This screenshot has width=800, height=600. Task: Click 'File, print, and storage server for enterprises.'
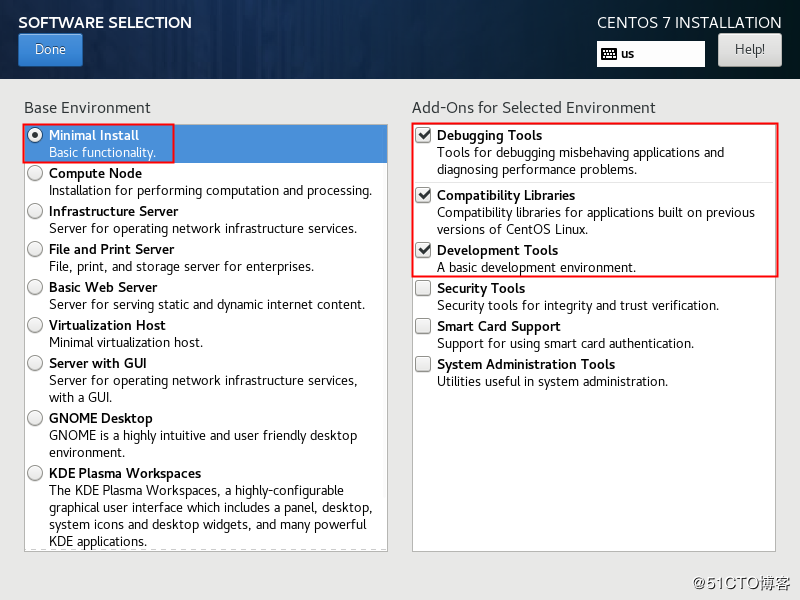coord(181,267)
